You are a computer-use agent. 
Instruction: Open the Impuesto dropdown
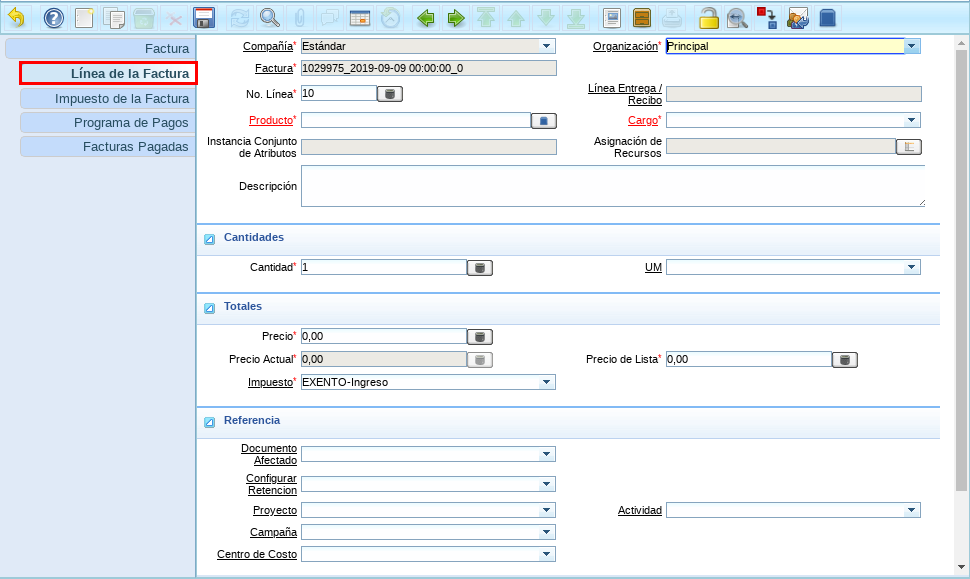tap(546, 382)
